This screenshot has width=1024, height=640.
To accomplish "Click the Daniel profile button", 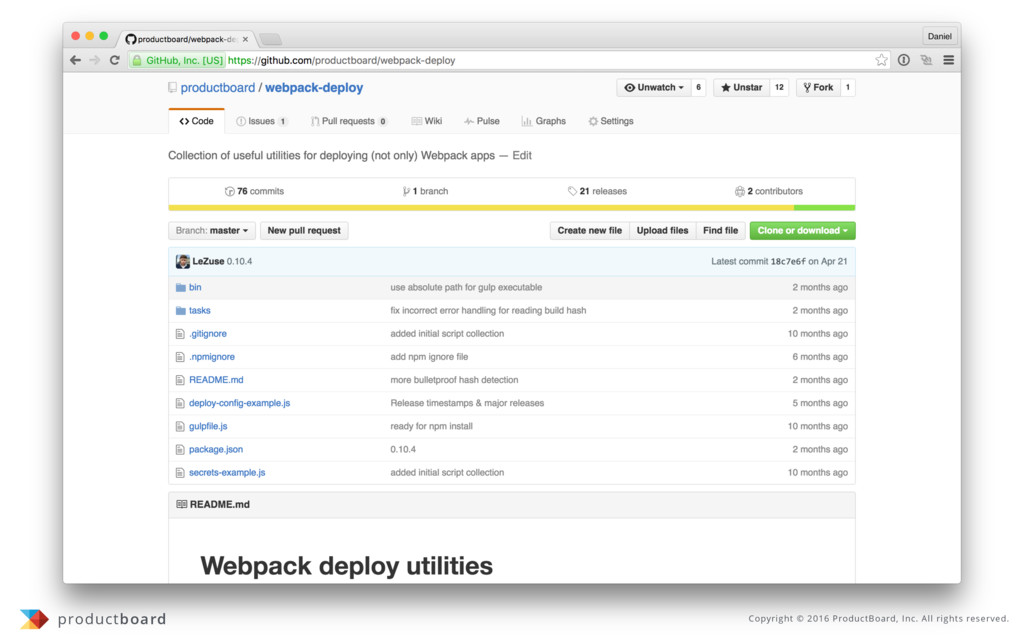I will tap(940, 37).
